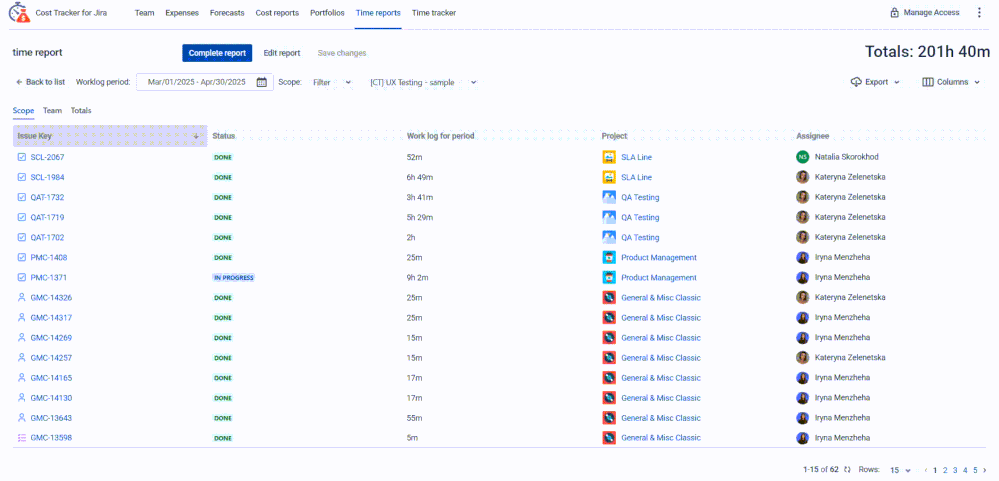Open the calendar icon in Worklog period

[x=261, y=82]
